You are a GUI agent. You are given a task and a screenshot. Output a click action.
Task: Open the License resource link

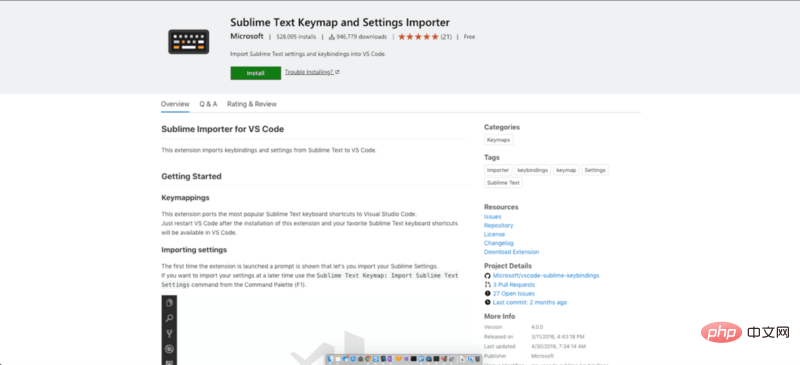point(494,234)
